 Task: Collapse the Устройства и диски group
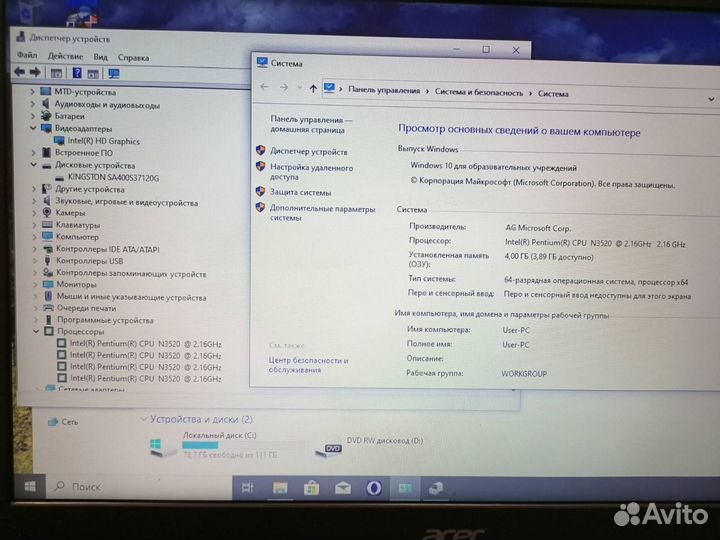(x=143, y=418)
